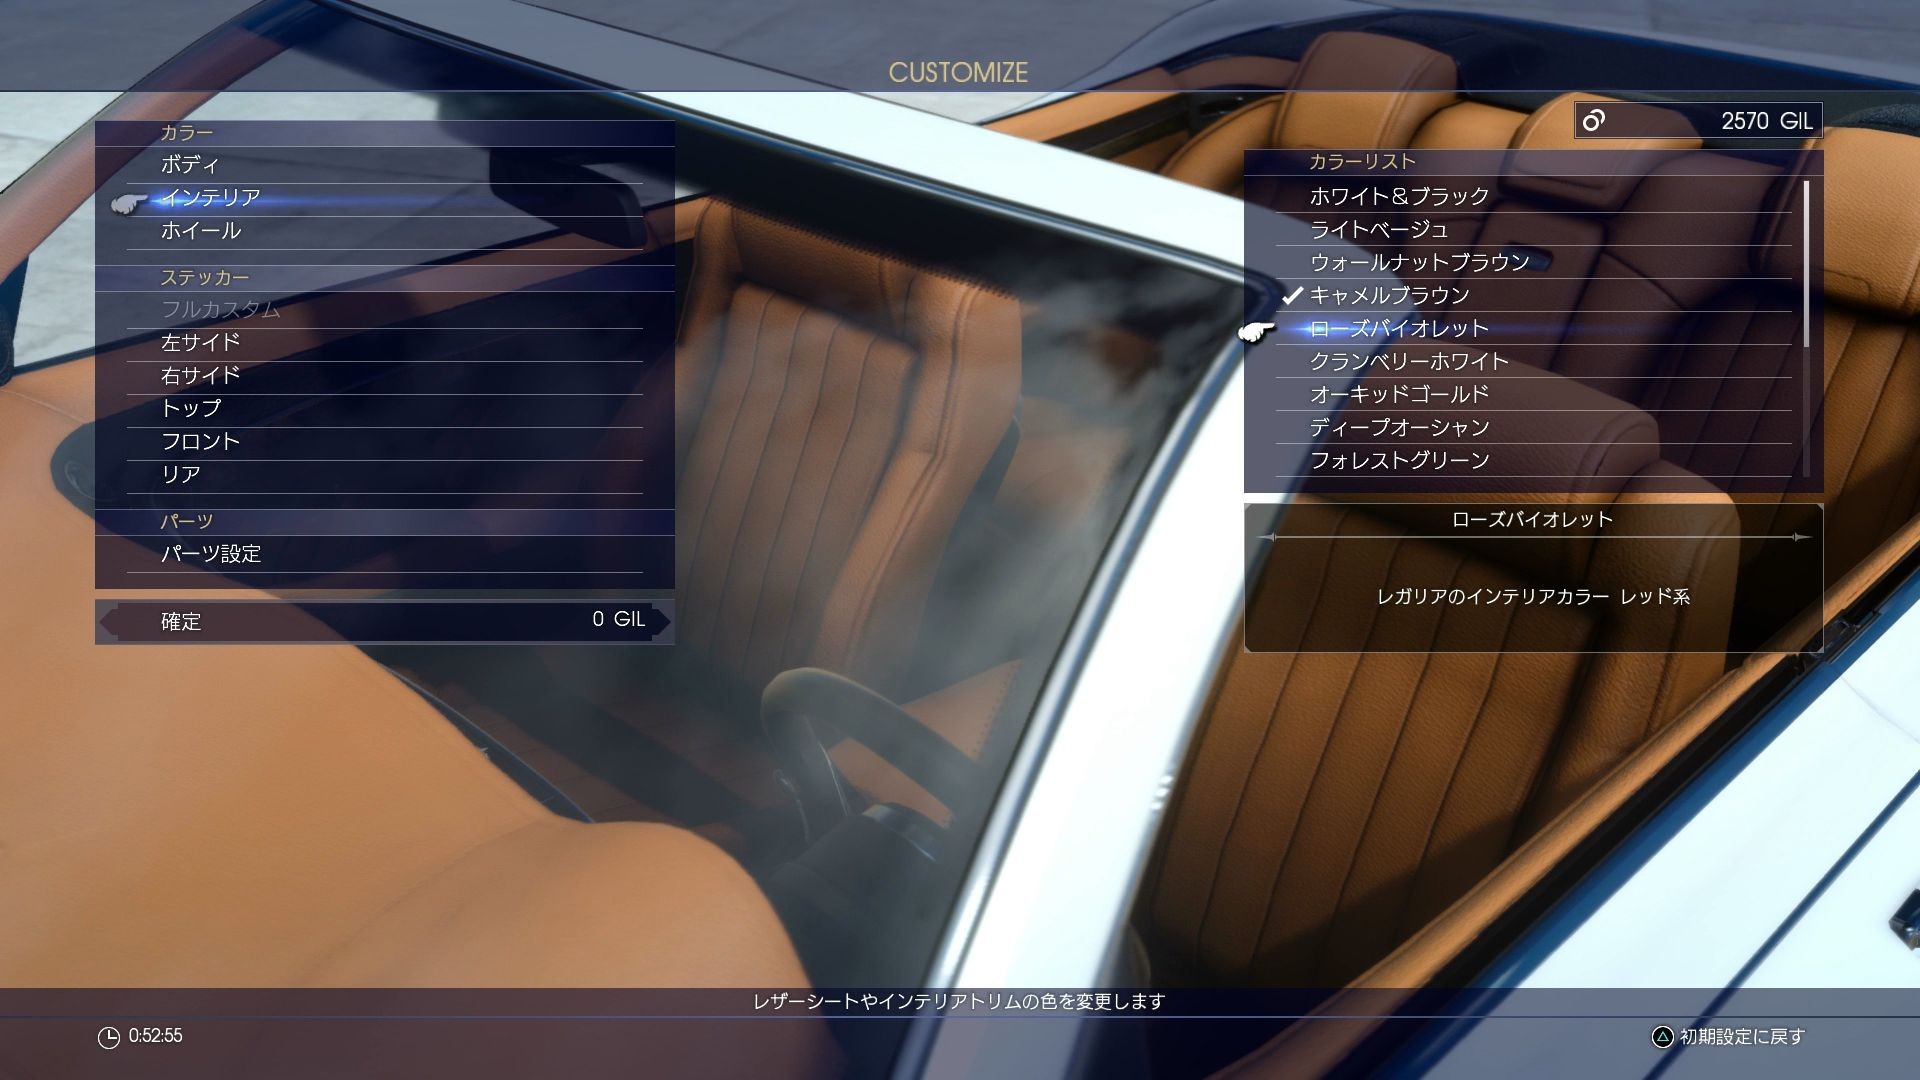Click the pointing hand cursor beside インテリア
Image resolution: width=1920 pixels, height=1080 pixels.
coord(128,203)
